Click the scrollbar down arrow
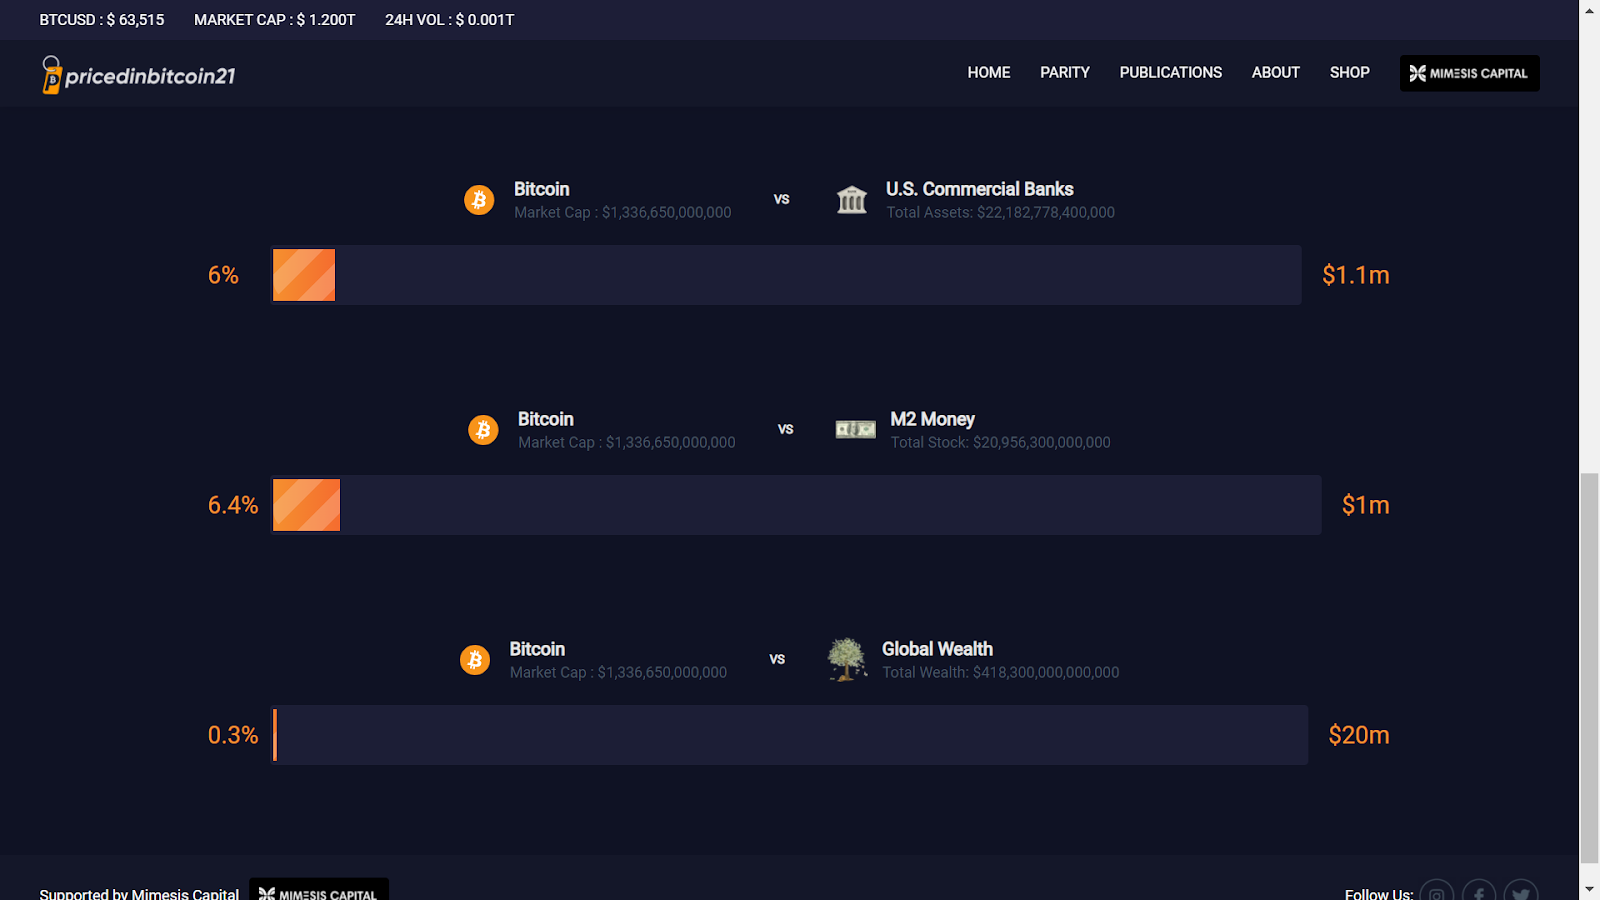1600x900 pixels. [1590, 889]
